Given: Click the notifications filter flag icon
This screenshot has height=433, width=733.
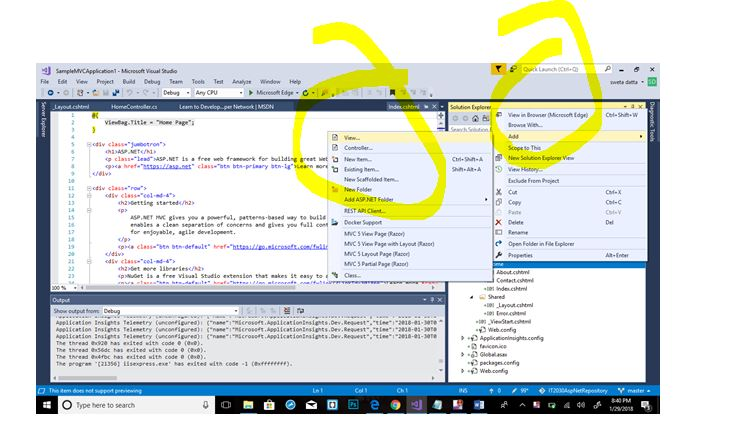Looking at the screenshot, I should (498, 69).
